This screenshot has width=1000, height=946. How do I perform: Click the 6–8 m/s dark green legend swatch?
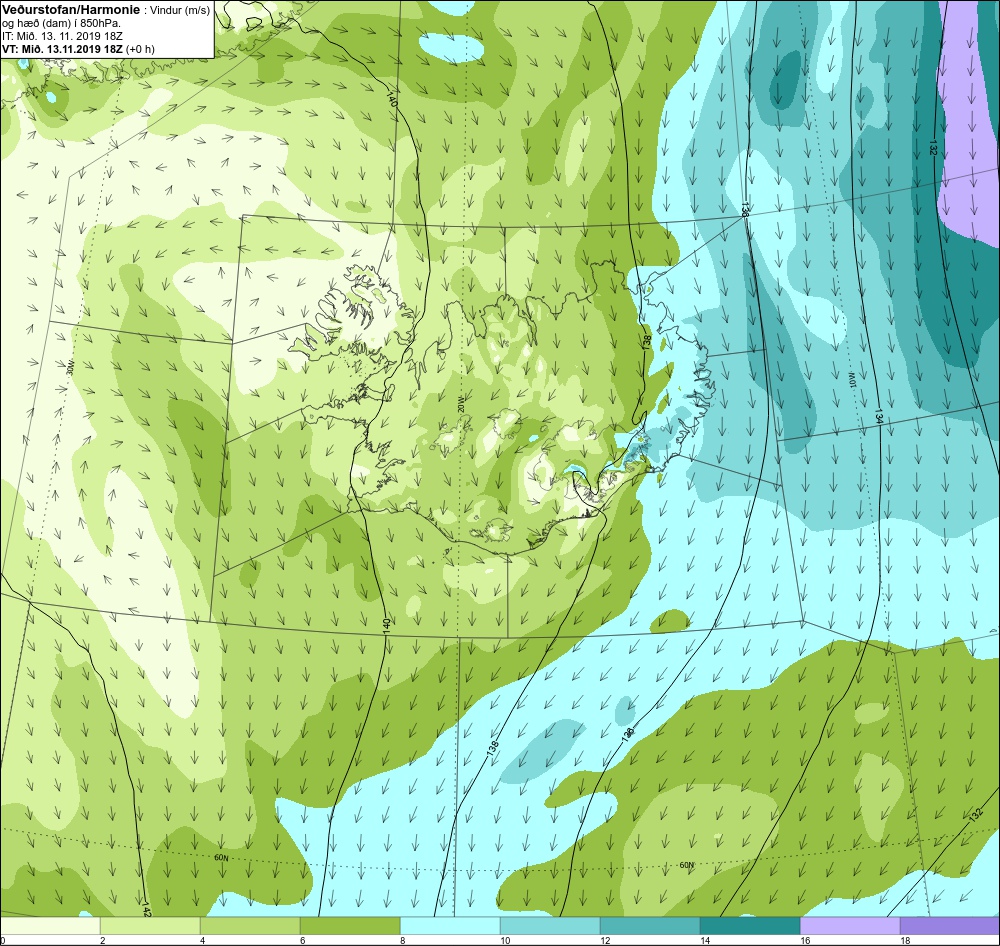[x=350, y=925]
